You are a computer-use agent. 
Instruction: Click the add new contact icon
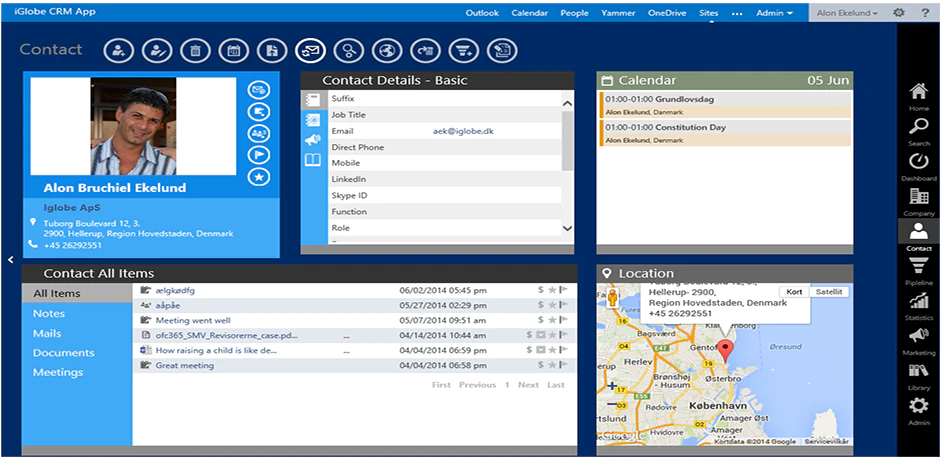(119, 51)
